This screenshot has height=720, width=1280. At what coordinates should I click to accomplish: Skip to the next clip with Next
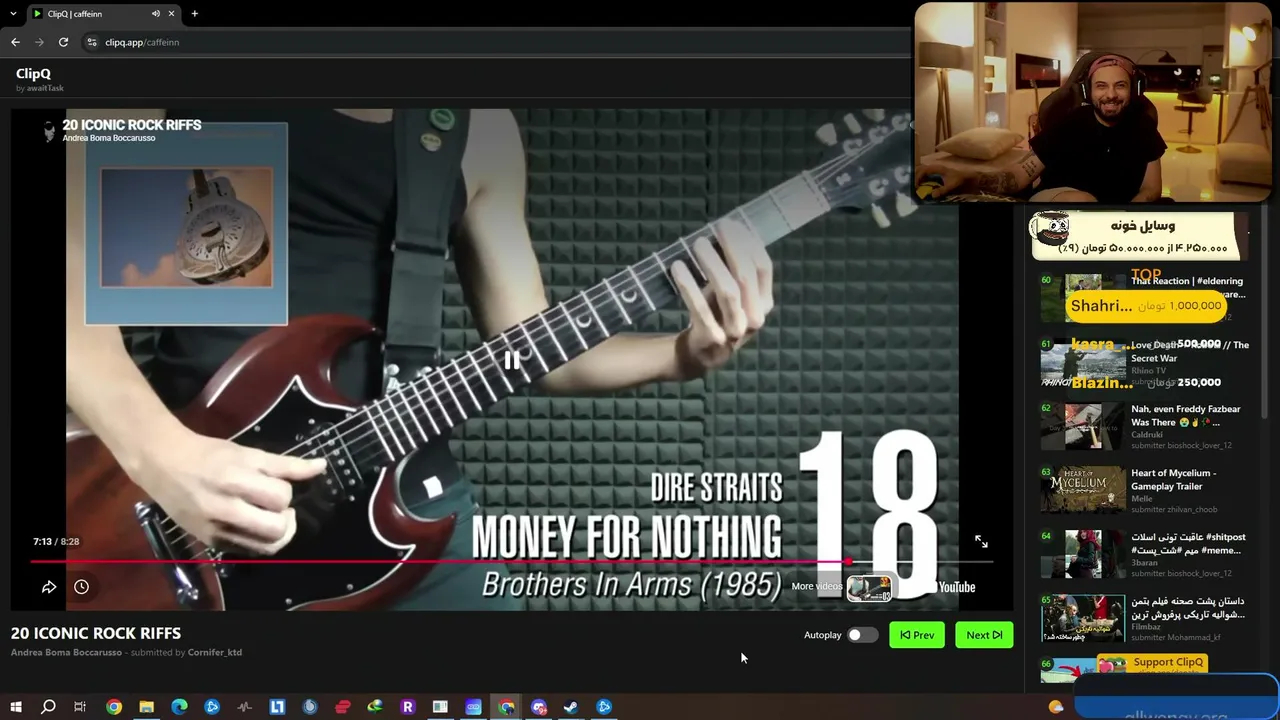tap(984, 635)
